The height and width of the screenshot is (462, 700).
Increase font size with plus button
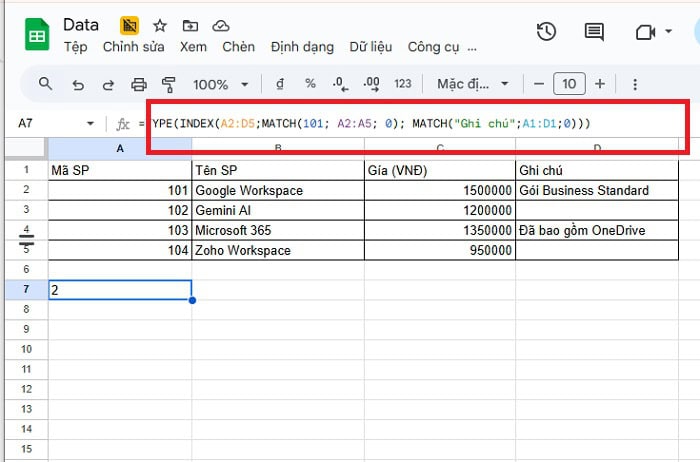[x=600, y=84]
